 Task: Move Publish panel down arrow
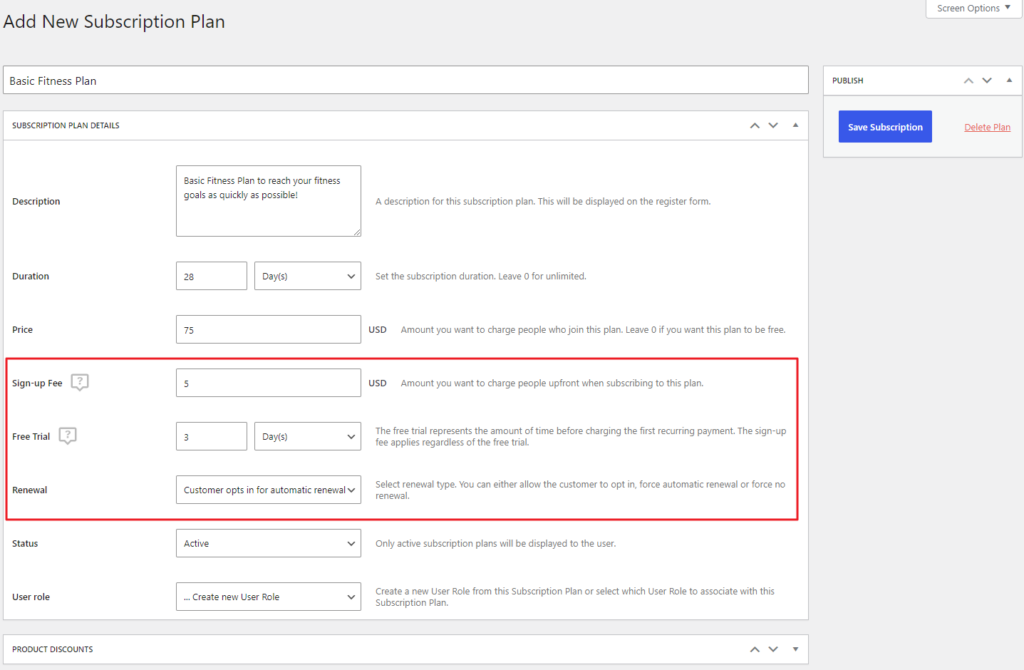[x=987, y=81]
